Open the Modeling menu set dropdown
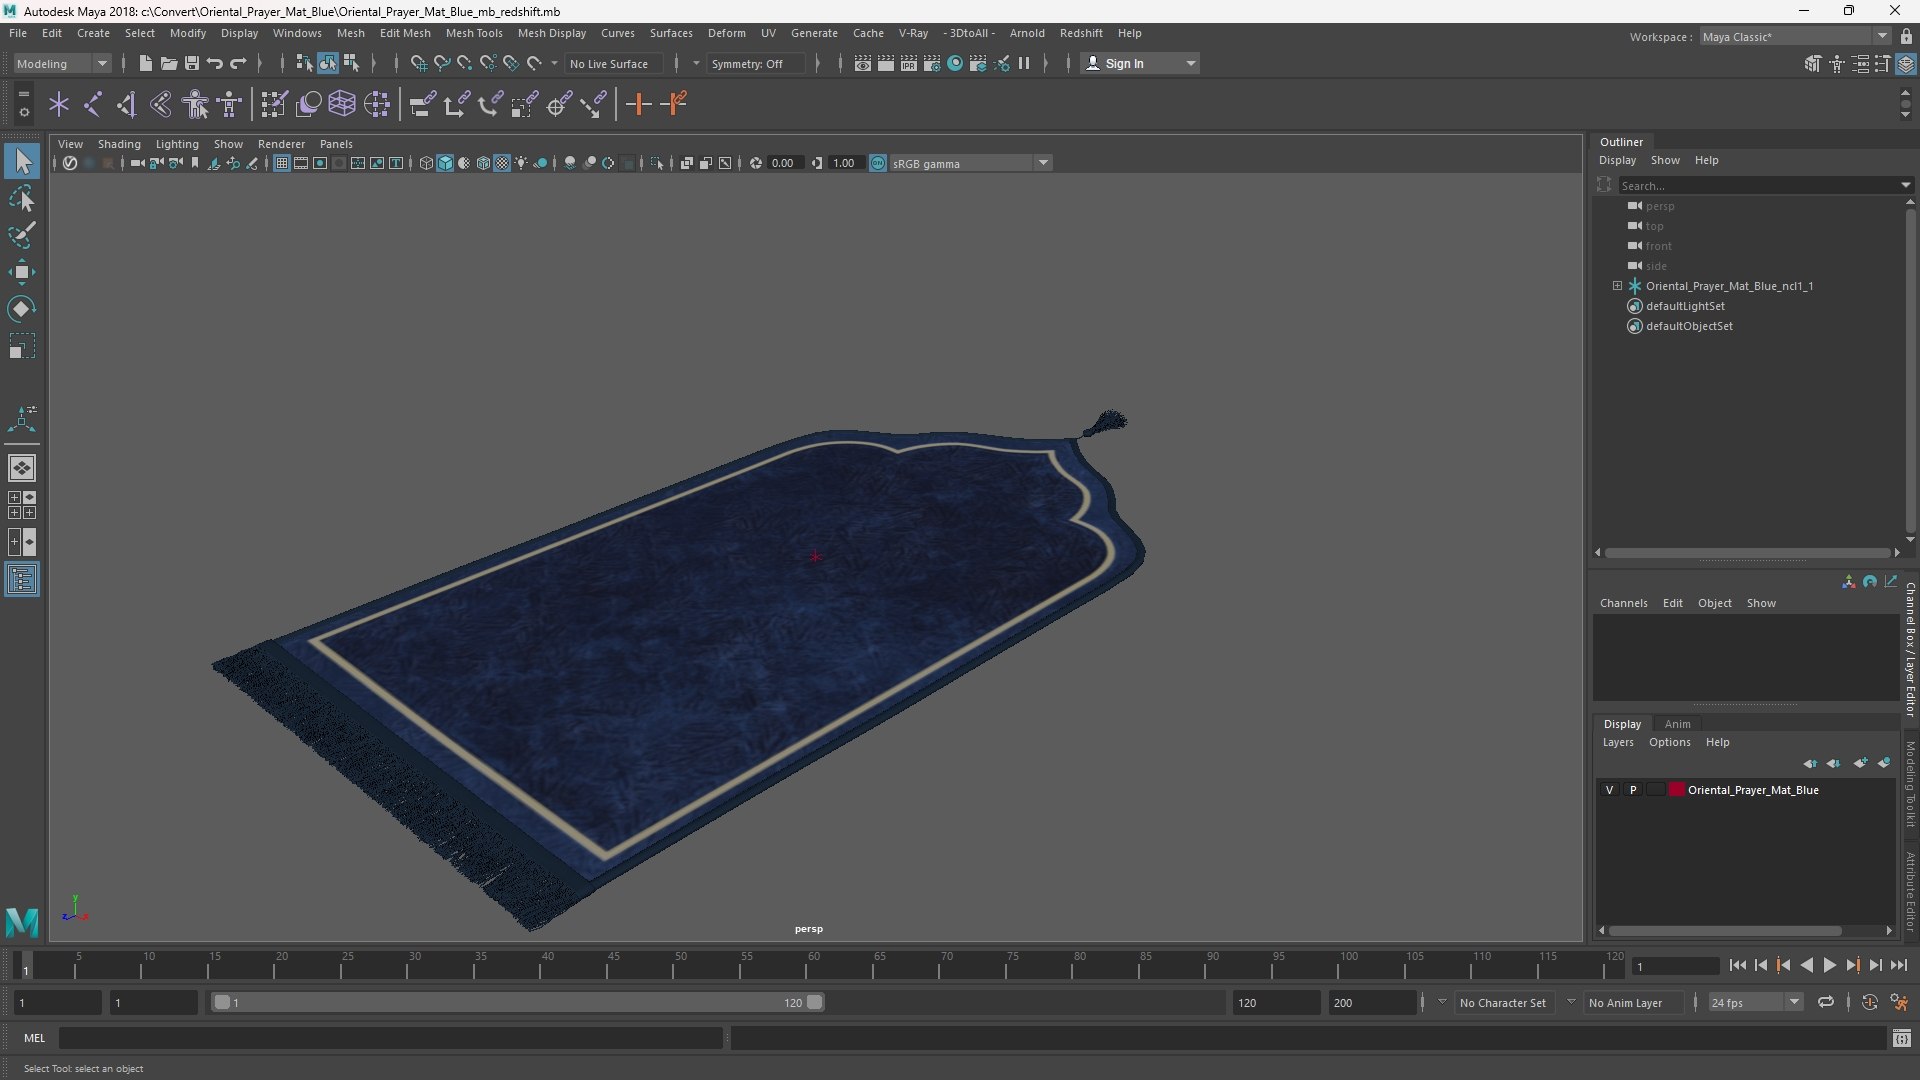Viewport: 1920px width, 1080px height. click(x=61, y=63)
